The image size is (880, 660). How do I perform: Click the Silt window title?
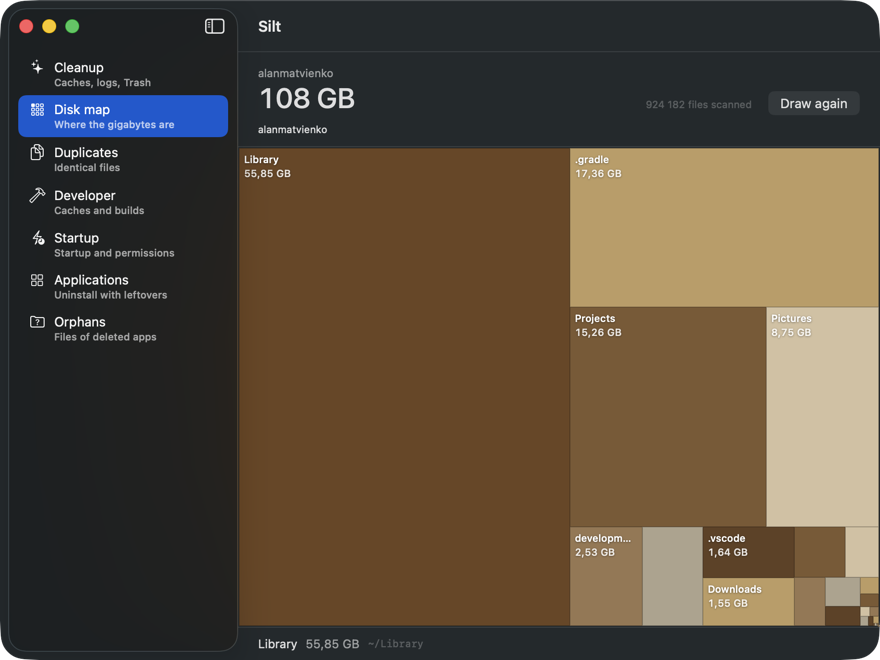point(269,26)
